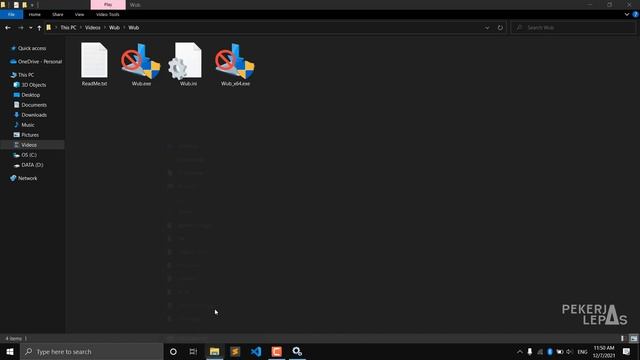640x360 pixels.
Task: Click new folder icon in title bar
Action: click(x=24, y=5)
